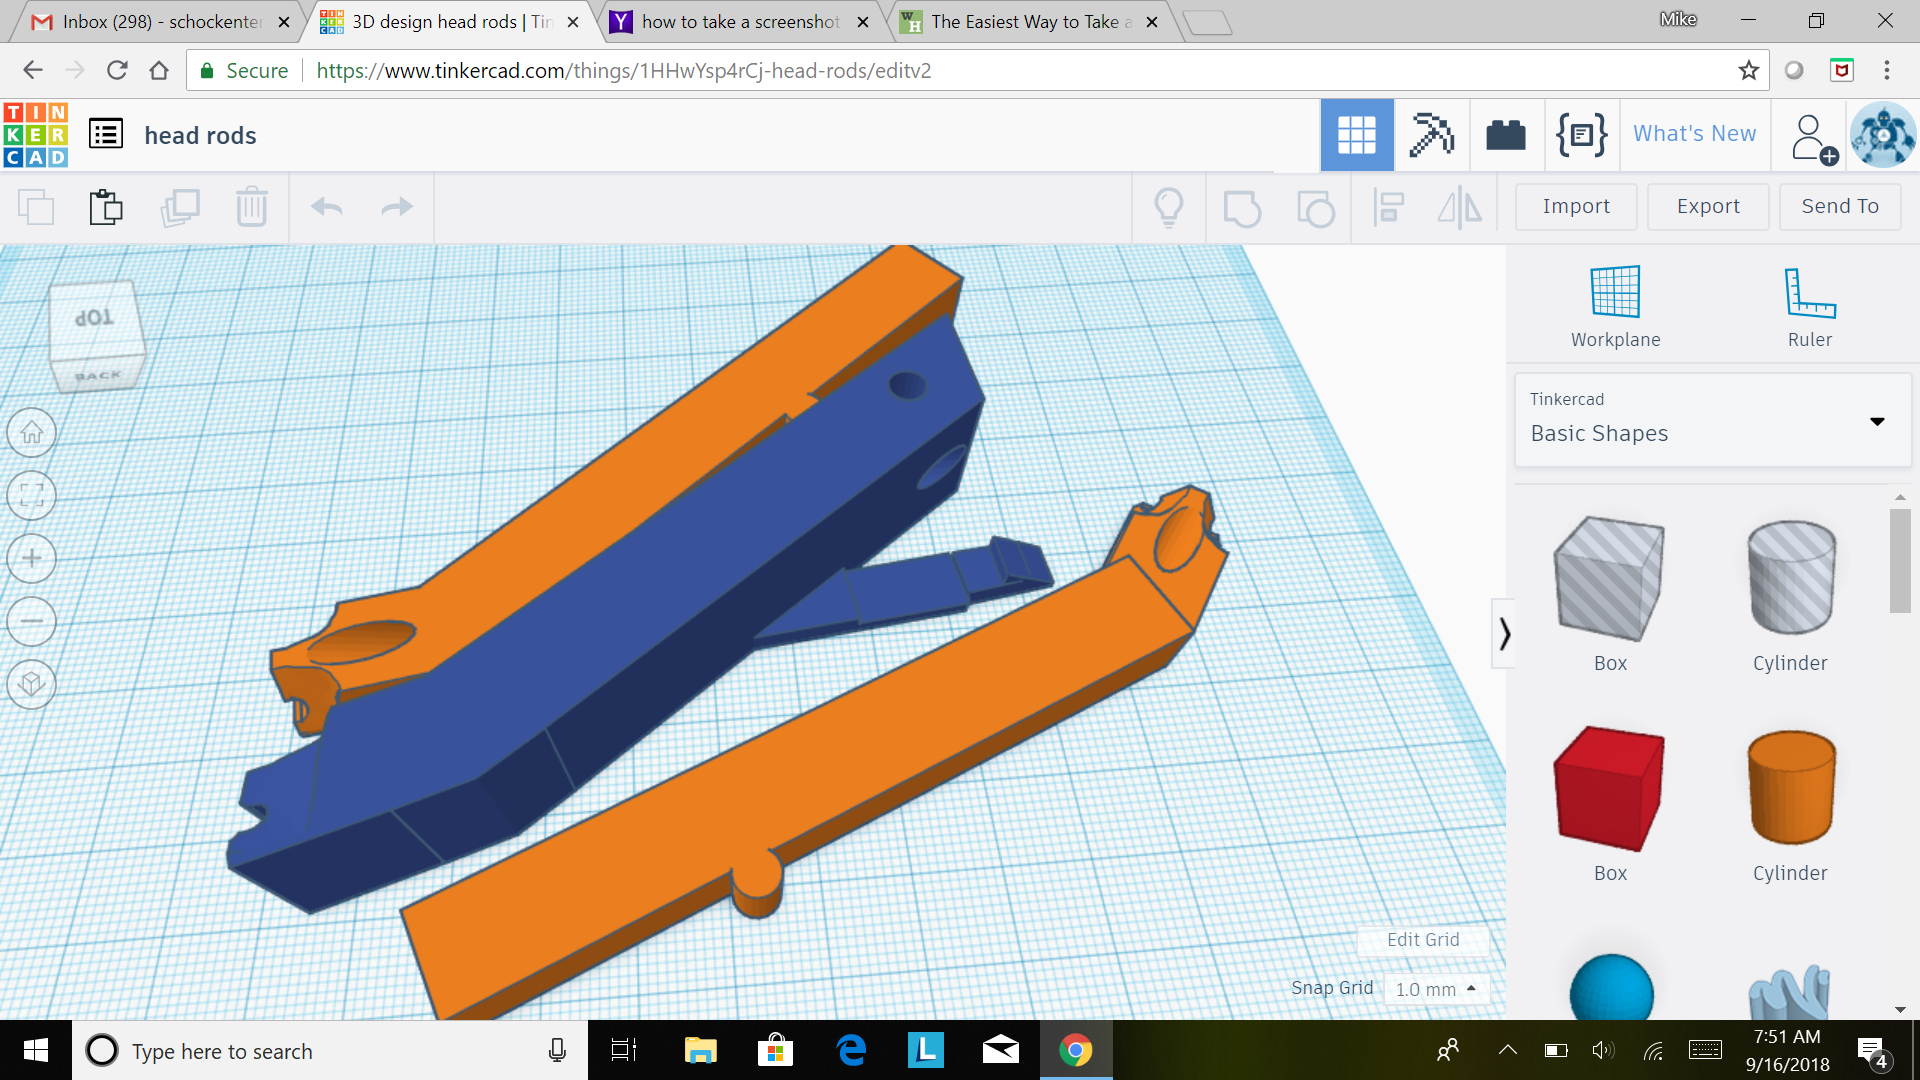This screenshot has height=1080, width=1920.
Task: Click the Edit Grid button
Action: [1423, 940]
